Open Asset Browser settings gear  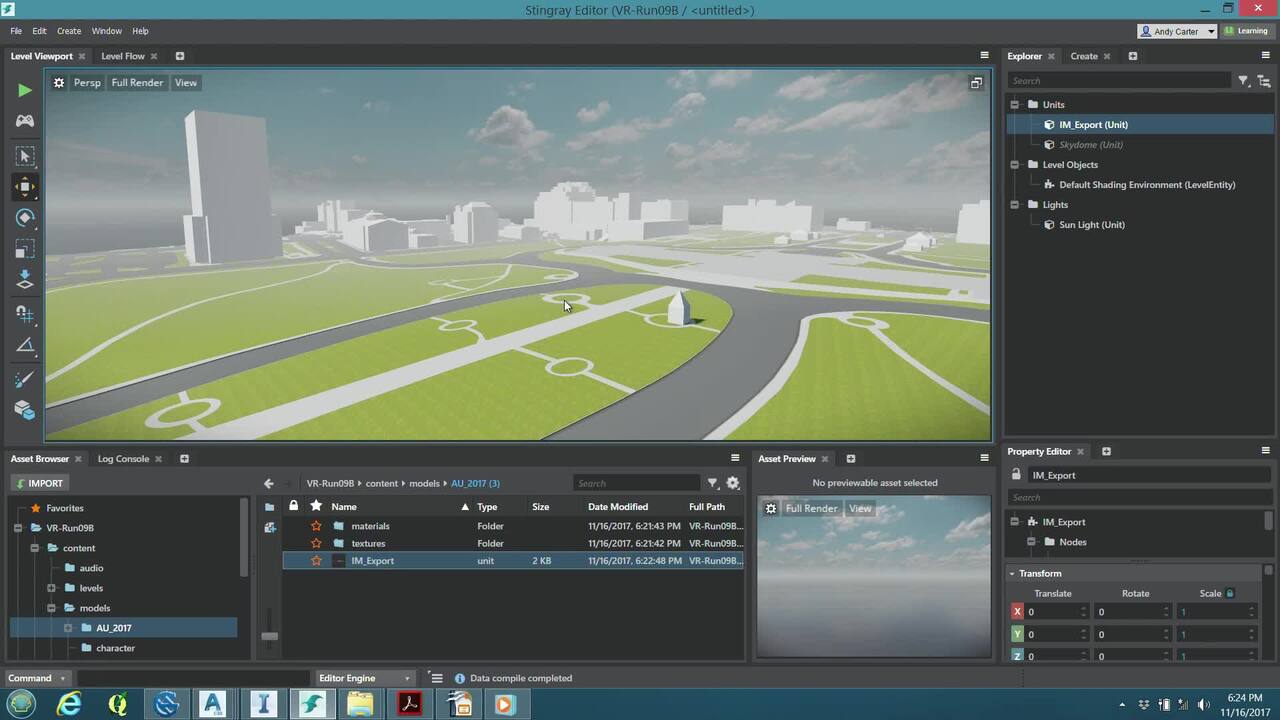click(733, 483)
